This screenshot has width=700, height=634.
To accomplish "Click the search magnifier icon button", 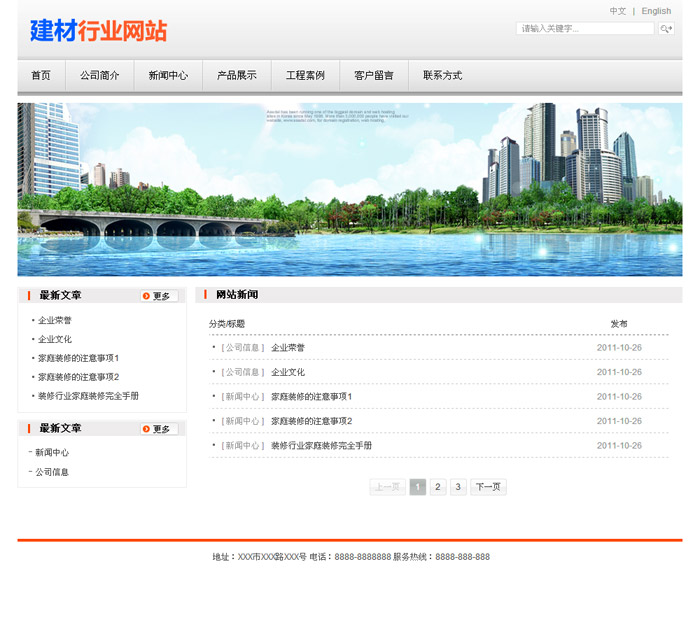I will 666,29.
